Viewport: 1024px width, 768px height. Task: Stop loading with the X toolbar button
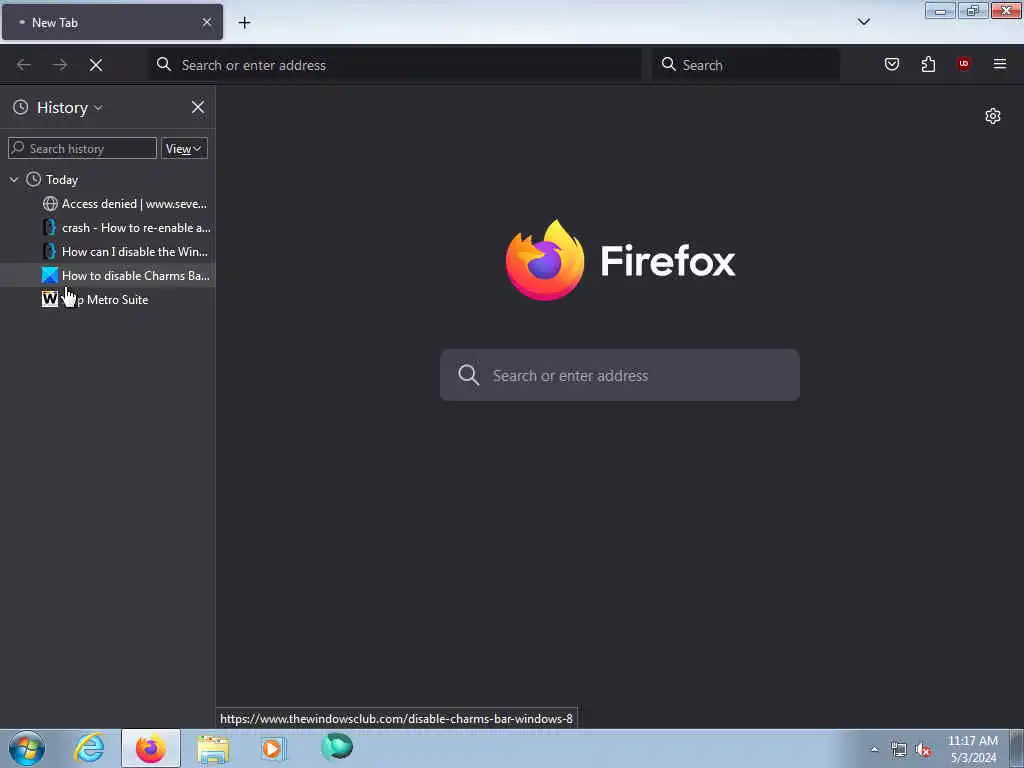click(x=96, y=65)
